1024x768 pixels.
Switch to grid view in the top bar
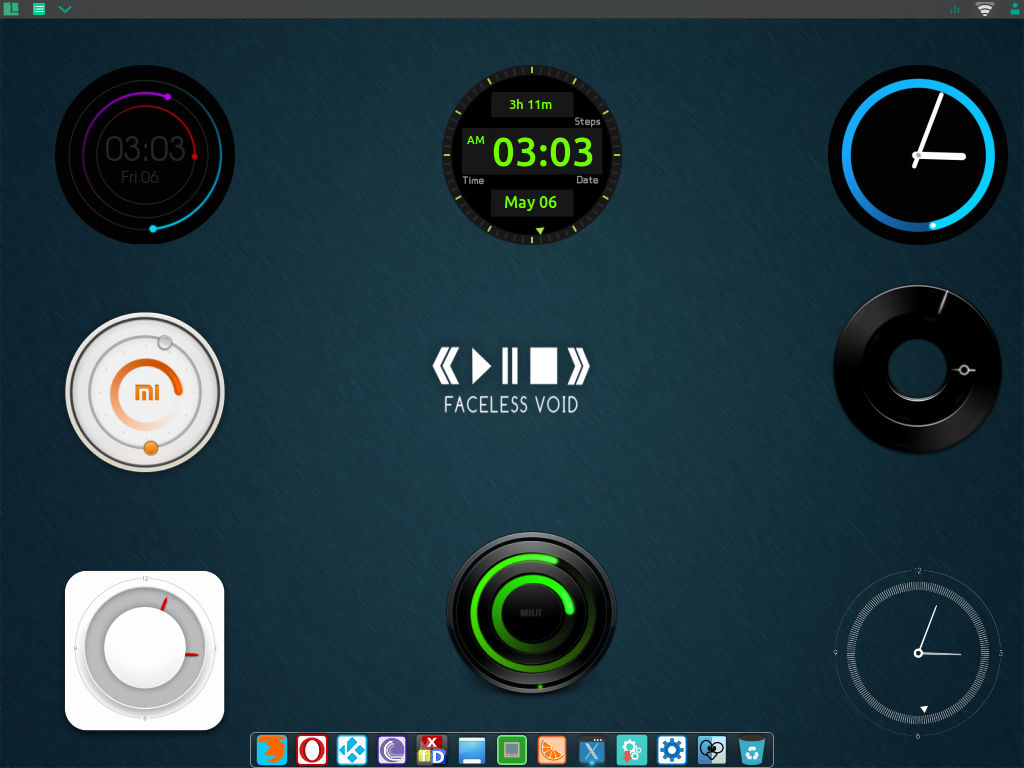click(11, 9)
